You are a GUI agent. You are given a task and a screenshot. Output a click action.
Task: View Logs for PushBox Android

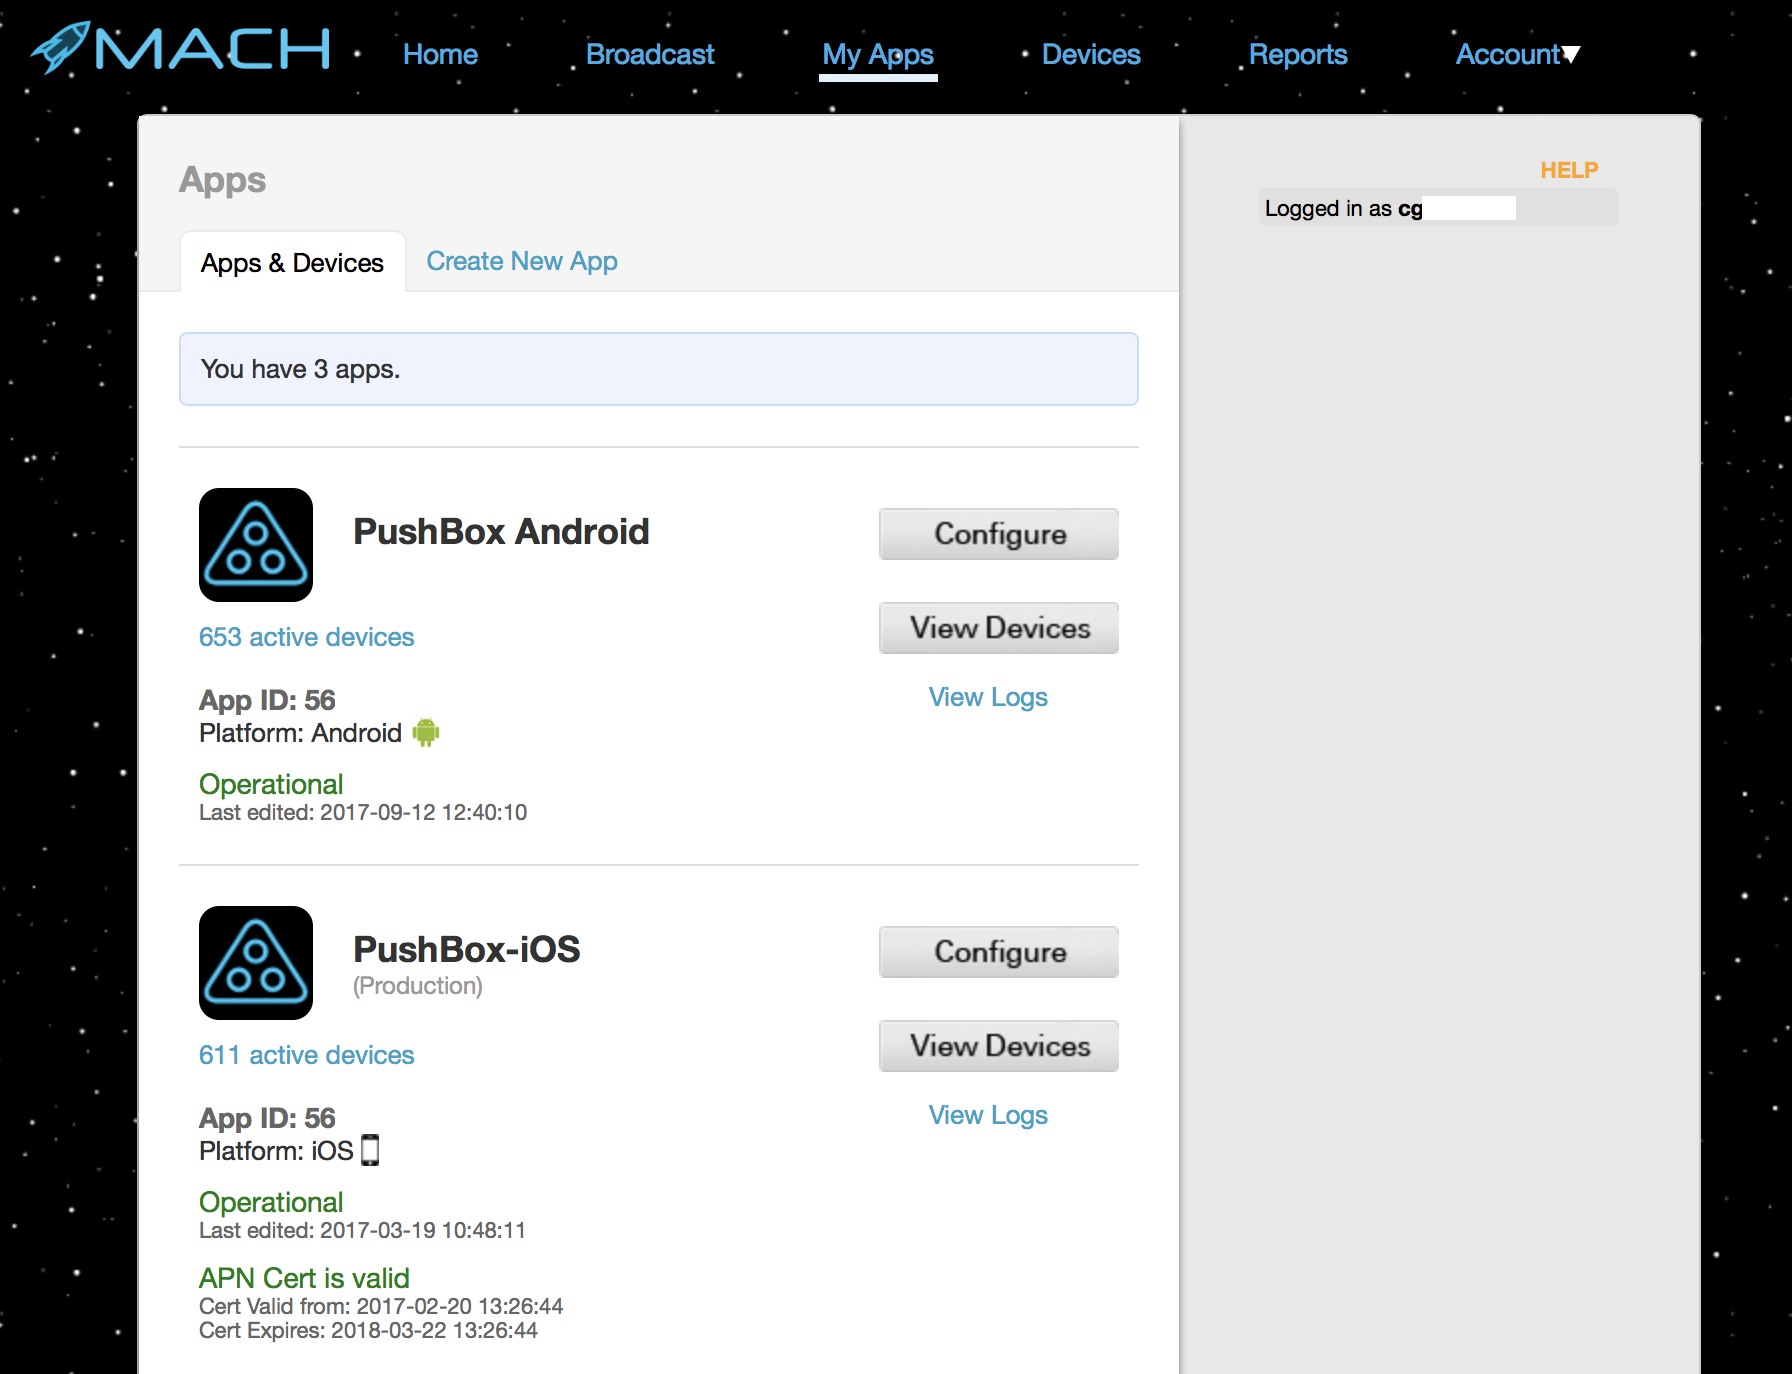pyautogui.click(x=988, y=697)
